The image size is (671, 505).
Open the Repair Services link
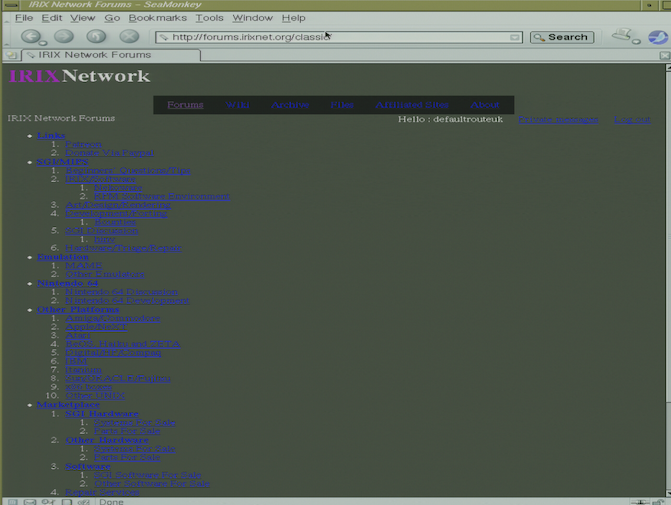102,492
